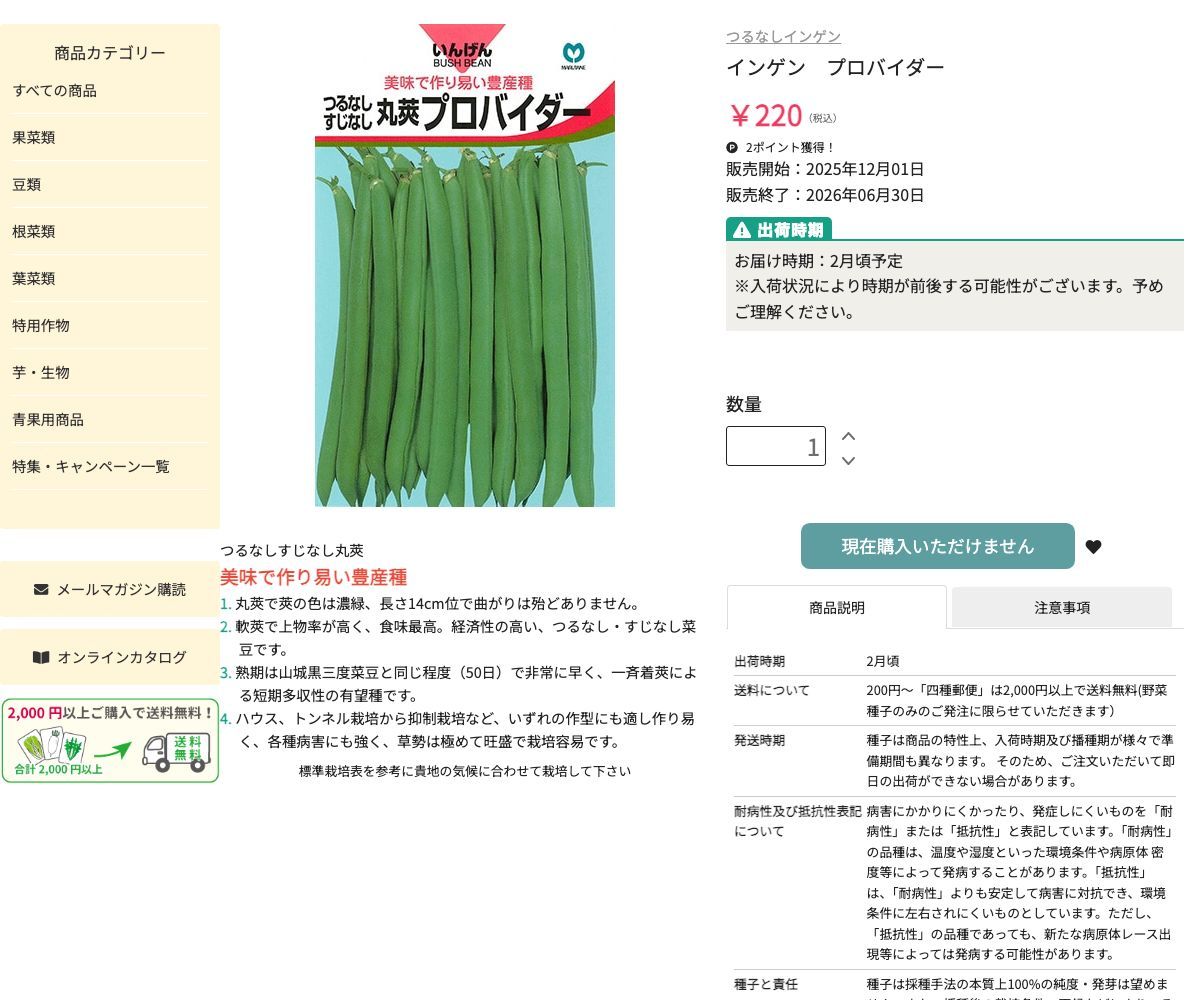Click the heart favorite icon
The width and height of the screenshot is (1200, 1000).
tap(1093, 547)
